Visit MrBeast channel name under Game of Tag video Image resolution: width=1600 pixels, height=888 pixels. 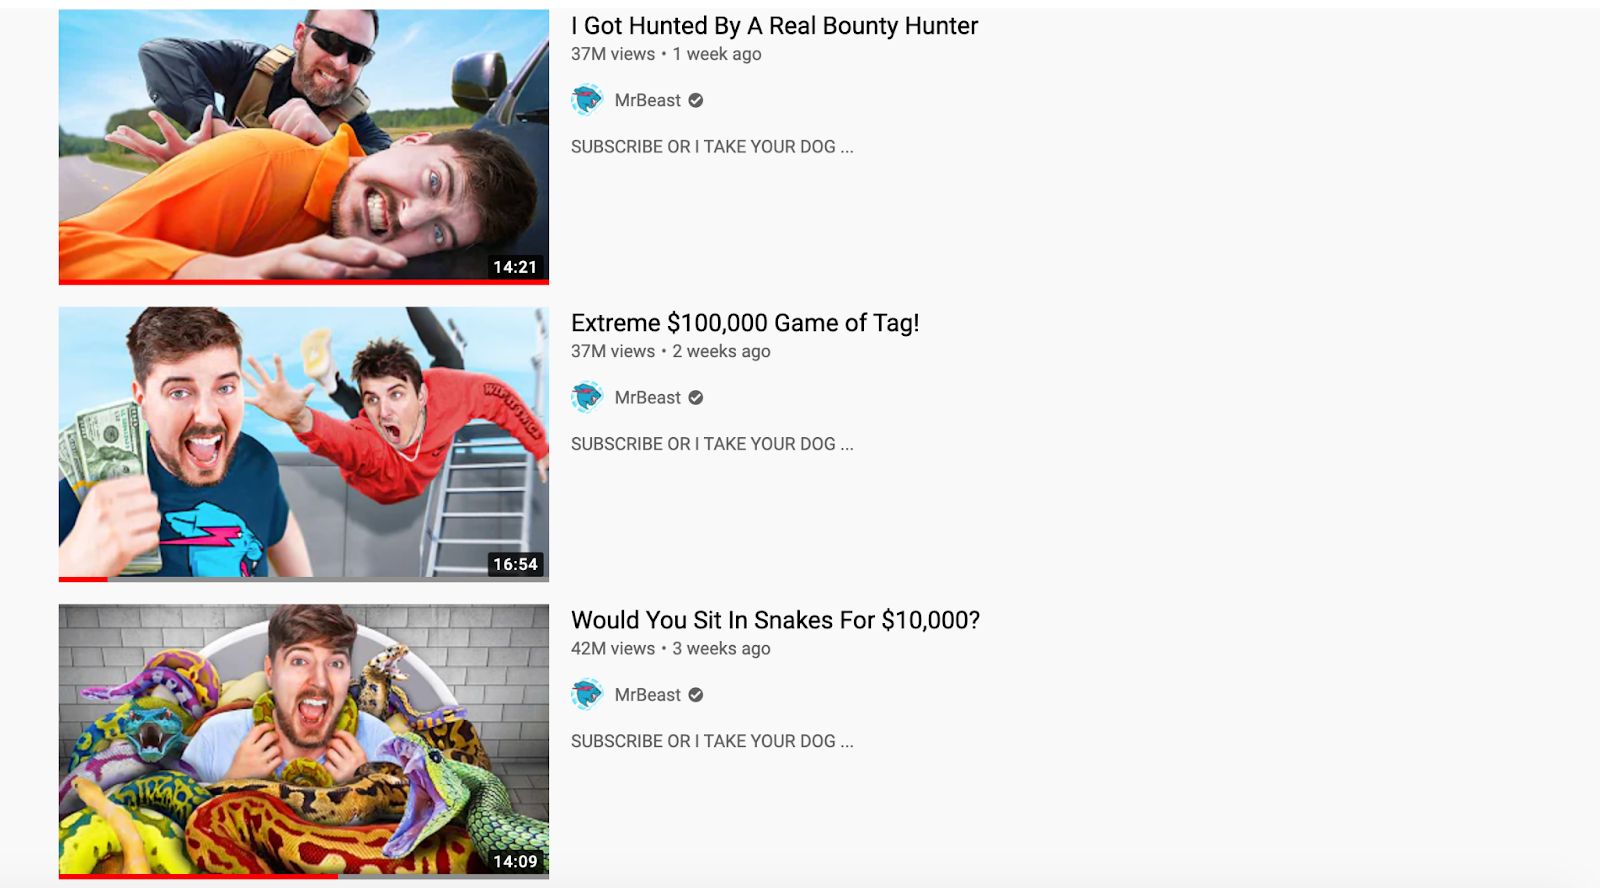[x=647, y=397]
